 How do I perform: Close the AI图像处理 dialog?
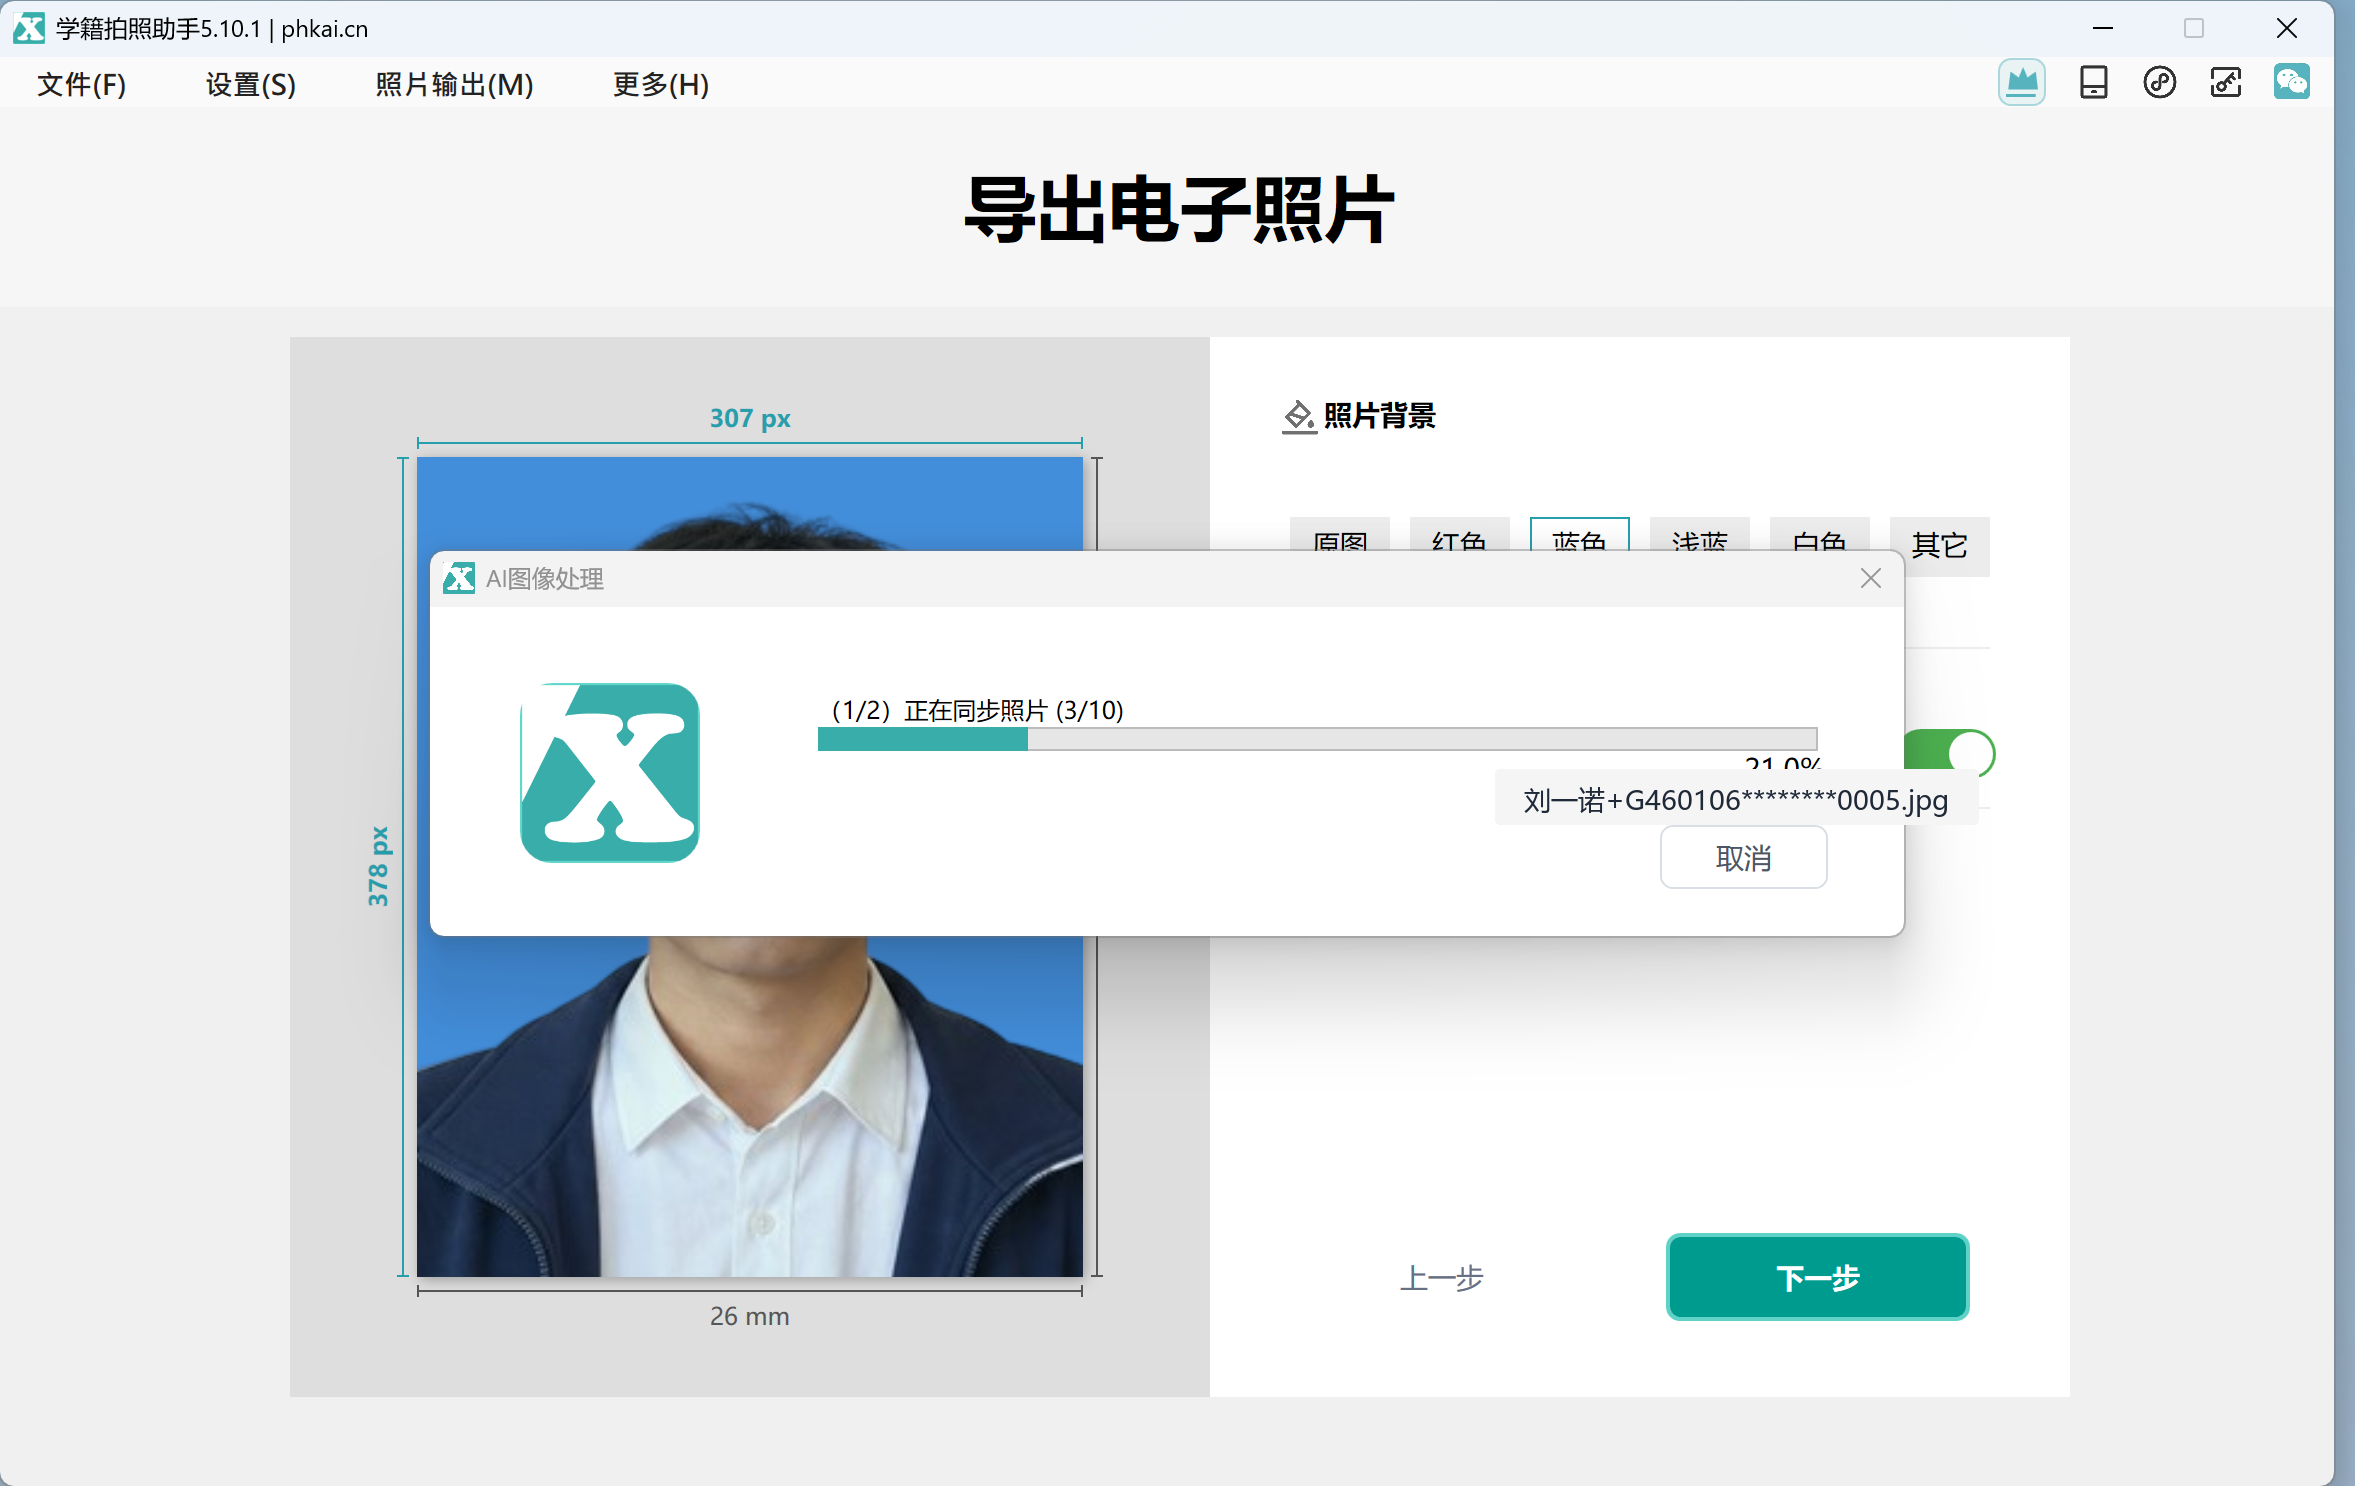1870,578
